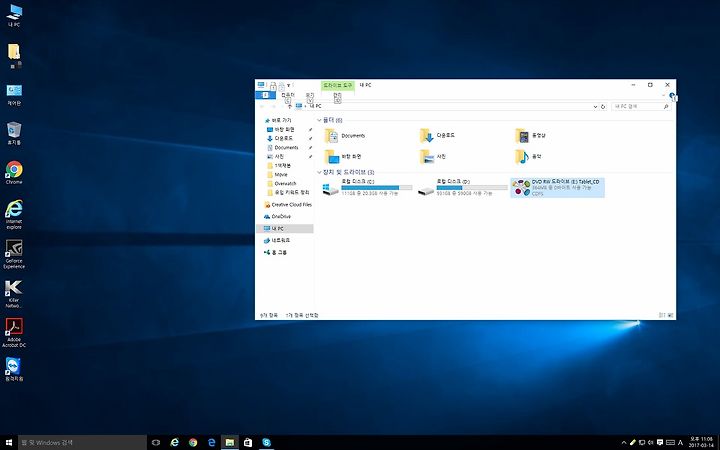
Task: Select the 드라이브 도구 contextual tab
Action: tap(338, 85)
